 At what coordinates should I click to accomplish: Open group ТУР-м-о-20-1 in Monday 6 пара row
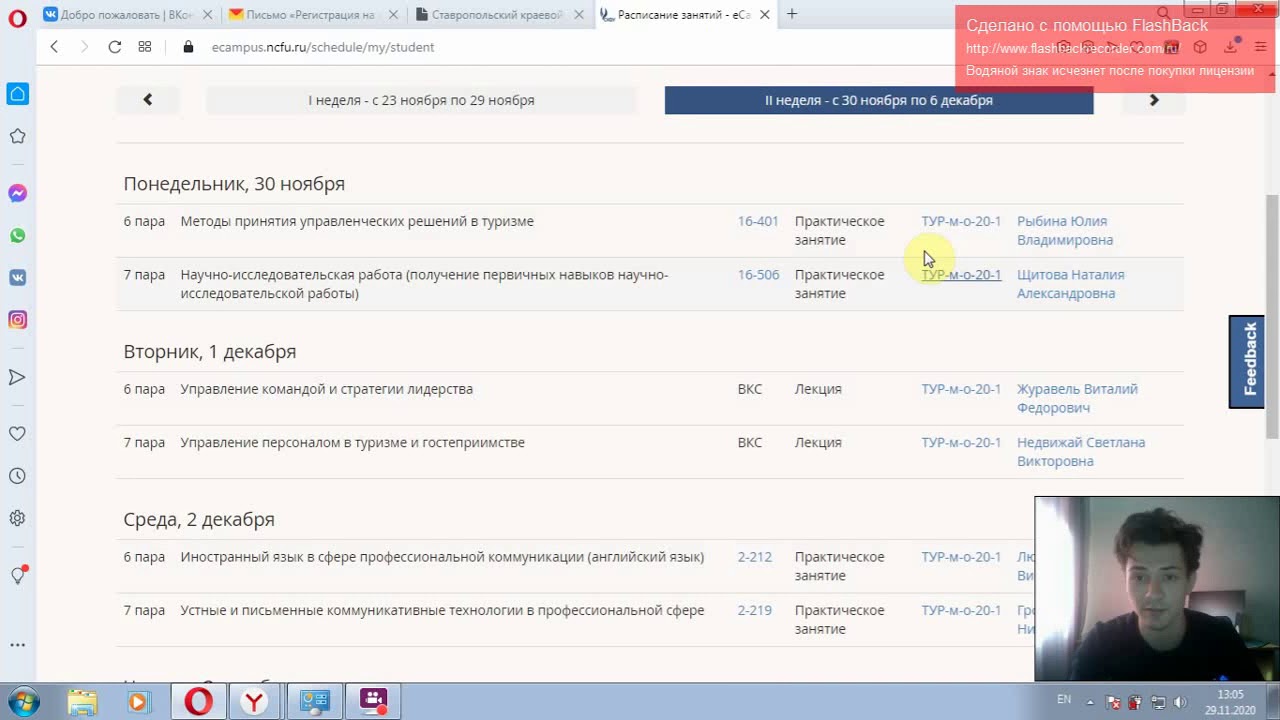tap(961, 221)
